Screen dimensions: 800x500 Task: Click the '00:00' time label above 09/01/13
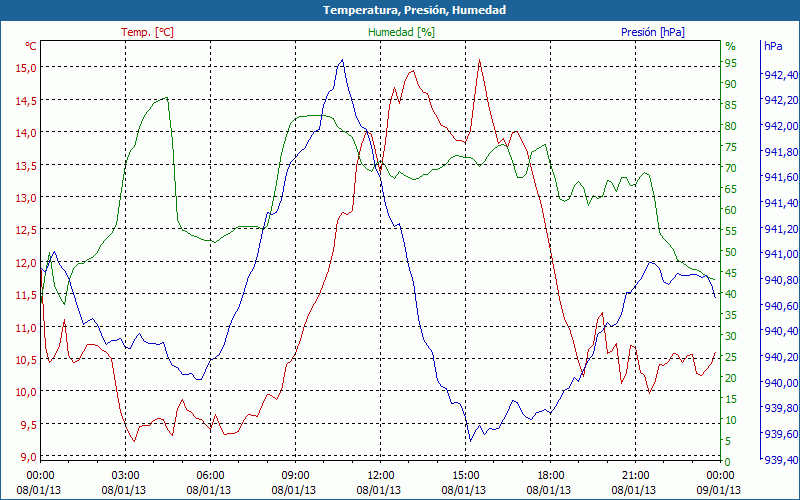(x=720, y=476)
